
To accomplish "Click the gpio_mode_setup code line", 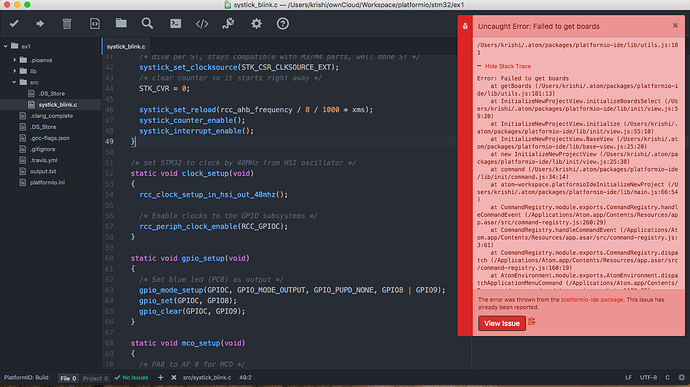I will (x=292, y=290).
